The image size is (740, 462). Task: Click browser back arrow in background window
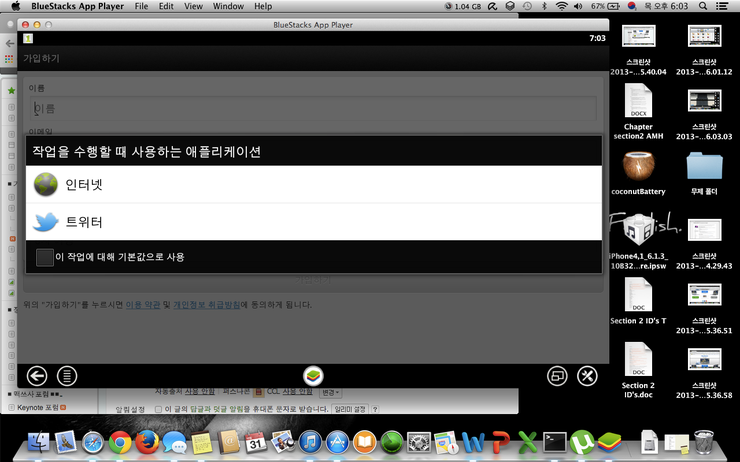pyautogui.click(x=9, y=43)
